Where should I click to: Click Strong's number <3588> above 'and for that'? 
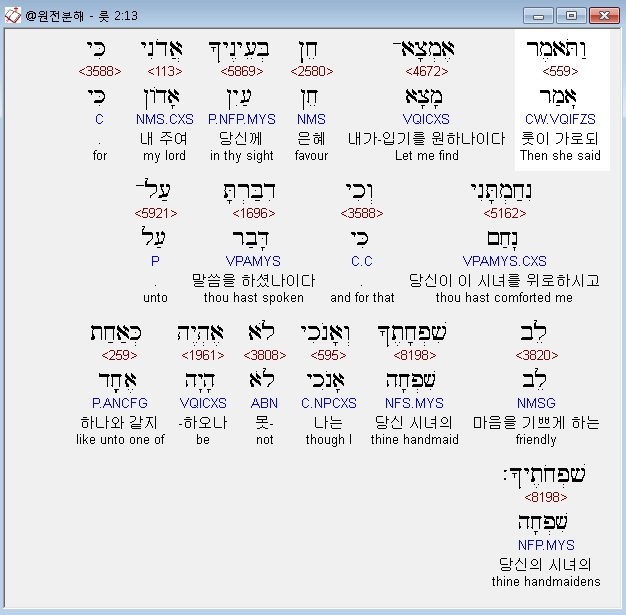tap(362, 214)
